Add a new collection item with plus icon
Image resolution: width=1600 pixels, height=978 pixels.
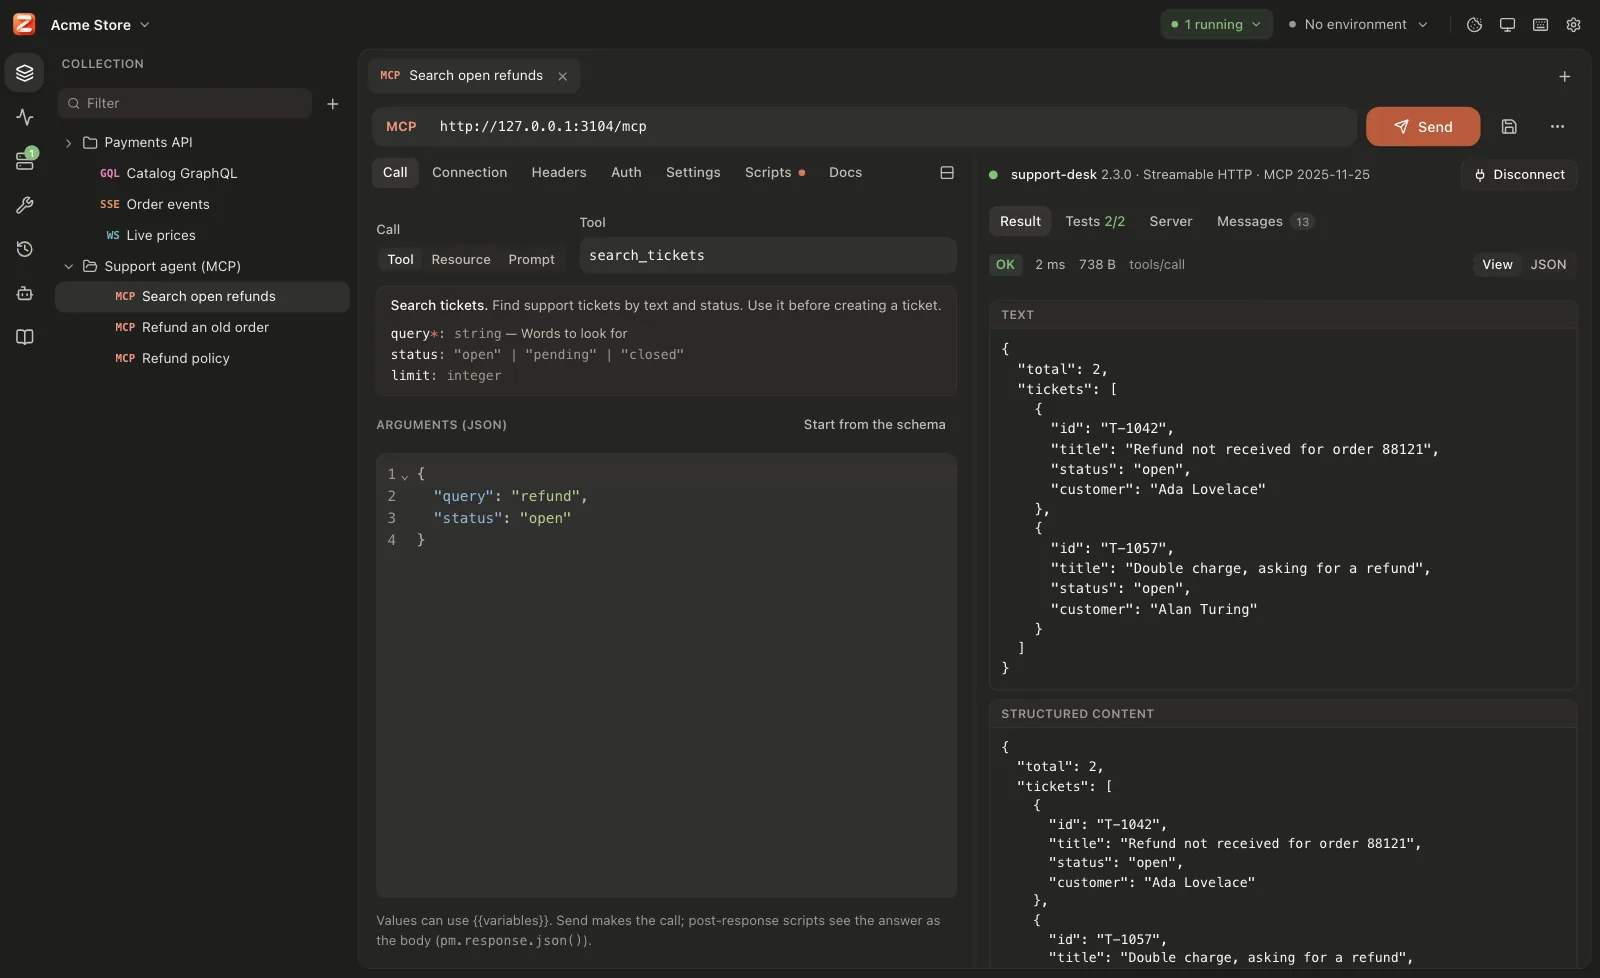pos(333,104)
